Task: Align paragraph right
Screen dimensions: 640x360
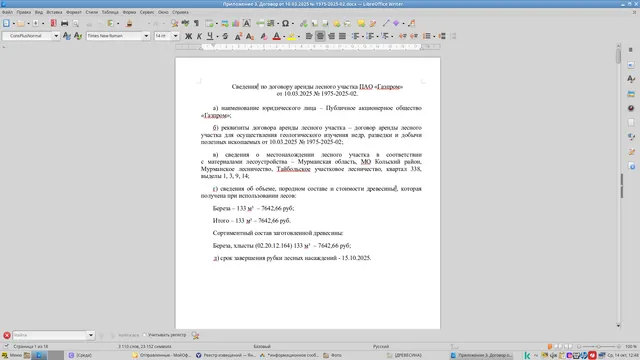Action: pos(331,36)
